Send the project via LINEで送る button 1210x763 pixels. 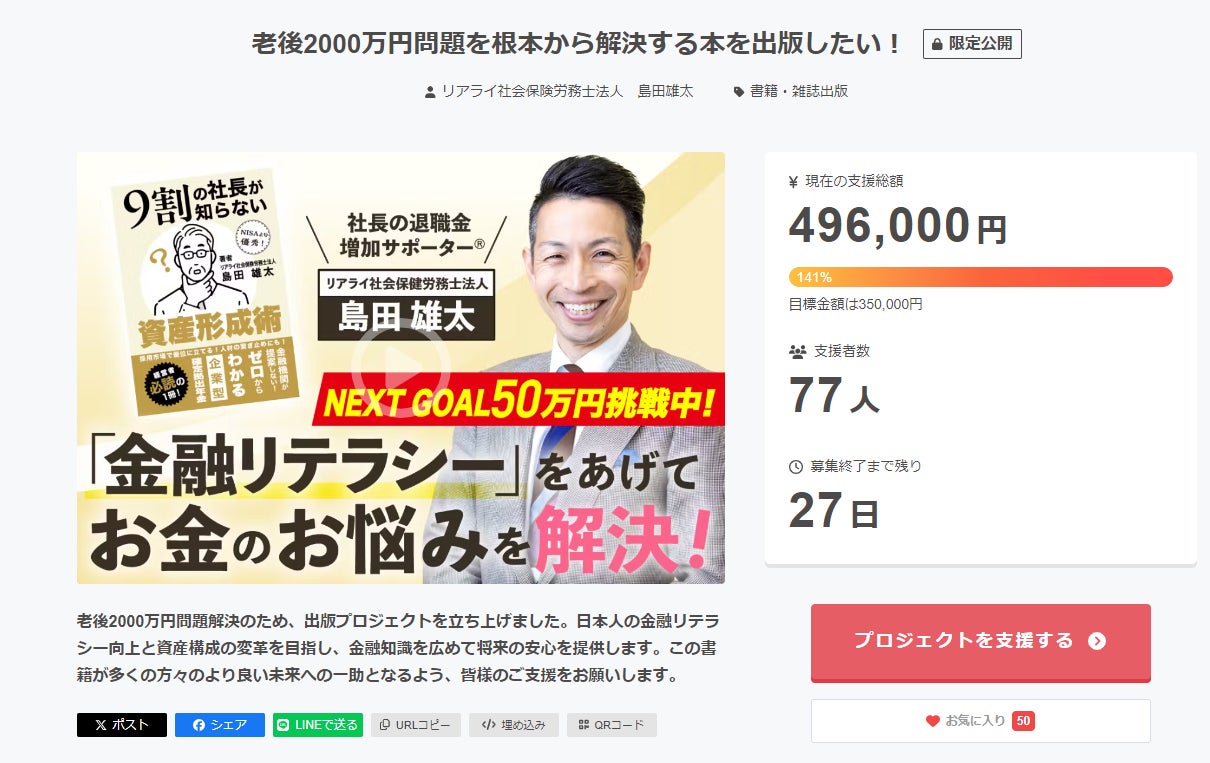click(x=317, y=725)
